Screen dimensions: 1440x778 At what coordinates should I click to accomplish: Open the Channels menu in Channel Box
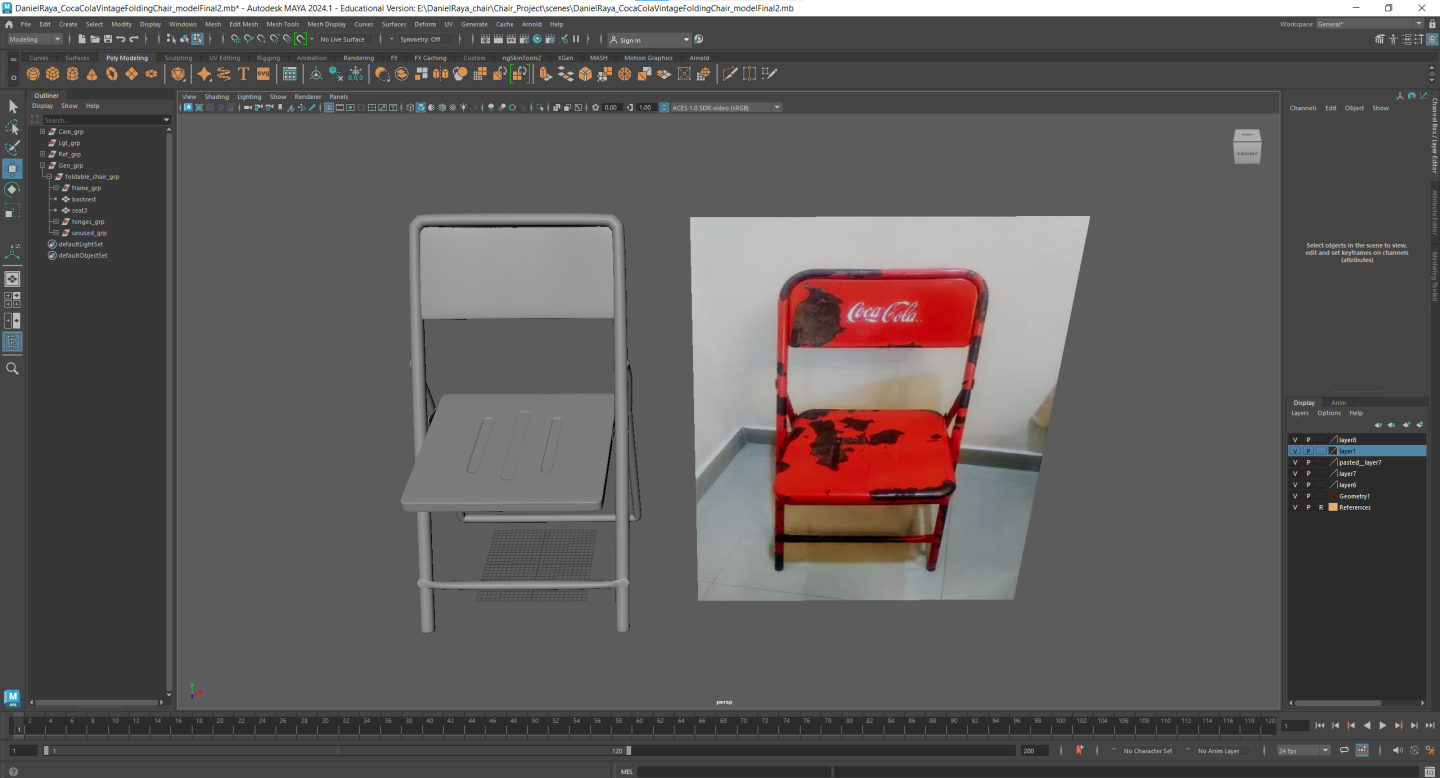(1303, 108)
